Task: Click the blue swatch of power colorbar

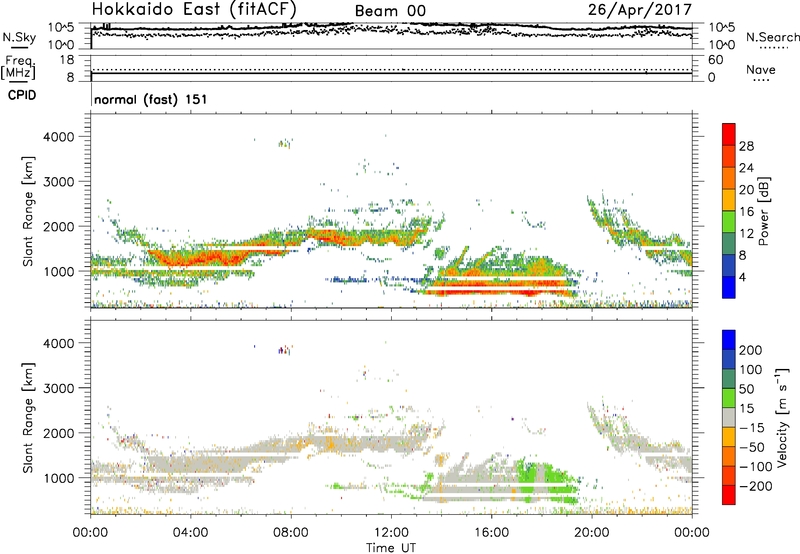Action: [729, 287]
